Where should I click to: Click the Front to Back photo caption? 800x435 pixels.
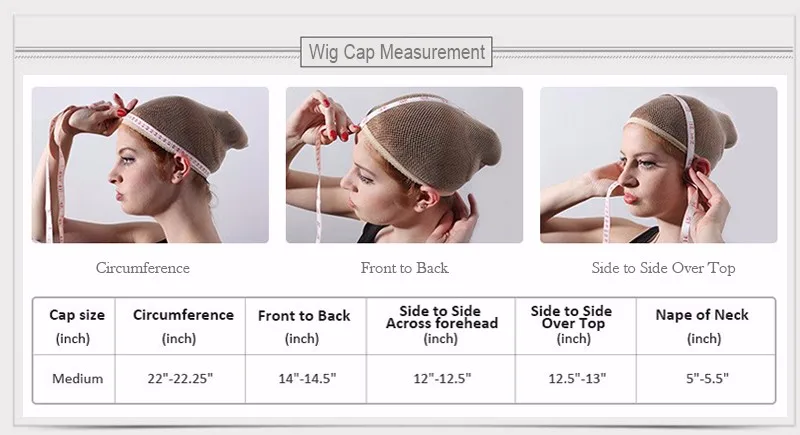[405, 268]
